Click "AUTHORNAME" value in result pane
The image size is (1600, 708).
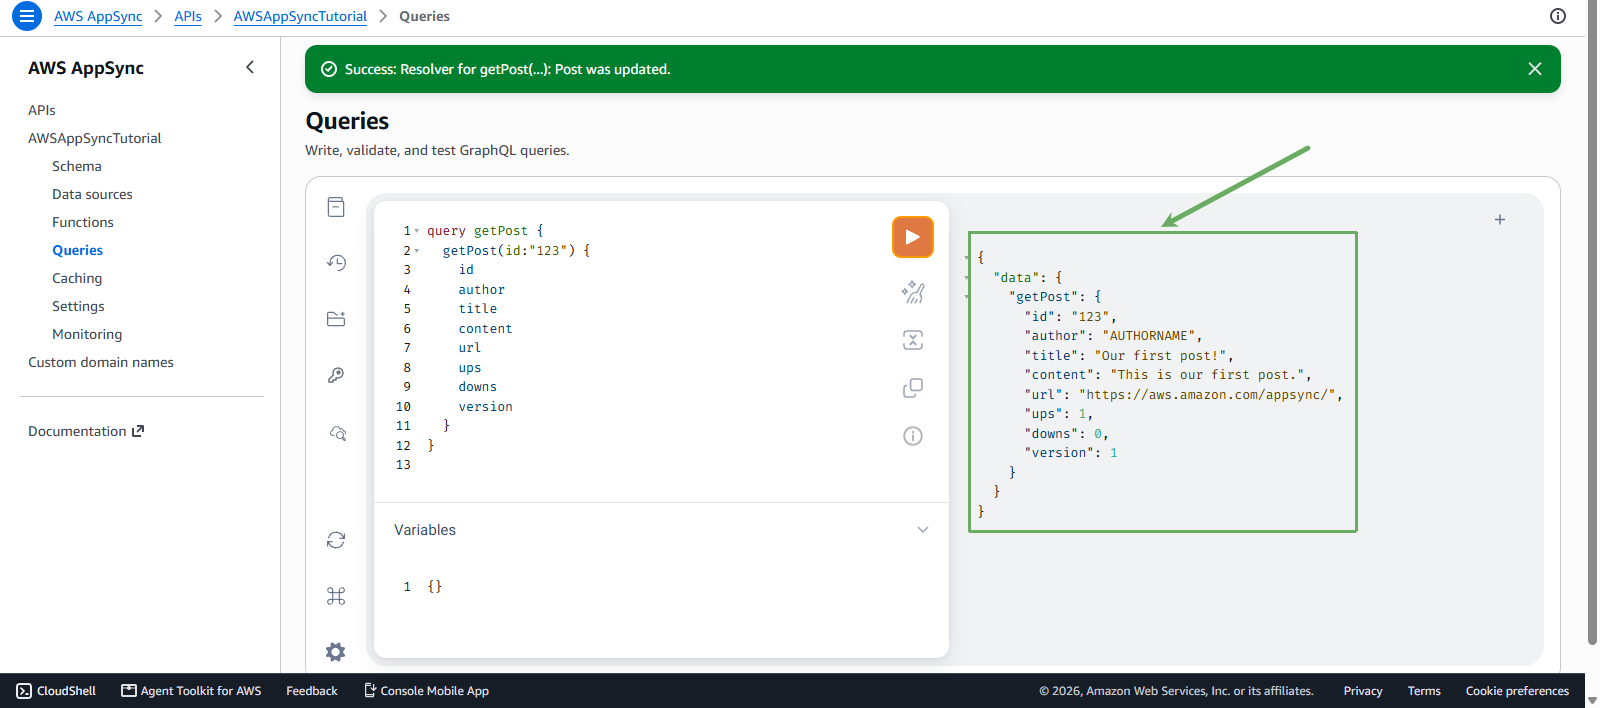pyautogui.click(x=1149, y=336)
